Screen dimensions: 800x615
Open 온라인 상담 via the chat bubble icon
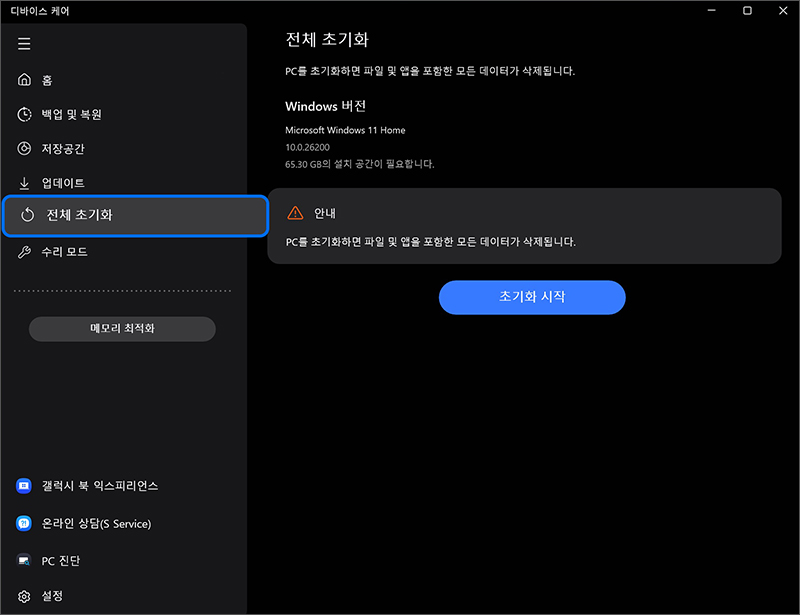24,523
